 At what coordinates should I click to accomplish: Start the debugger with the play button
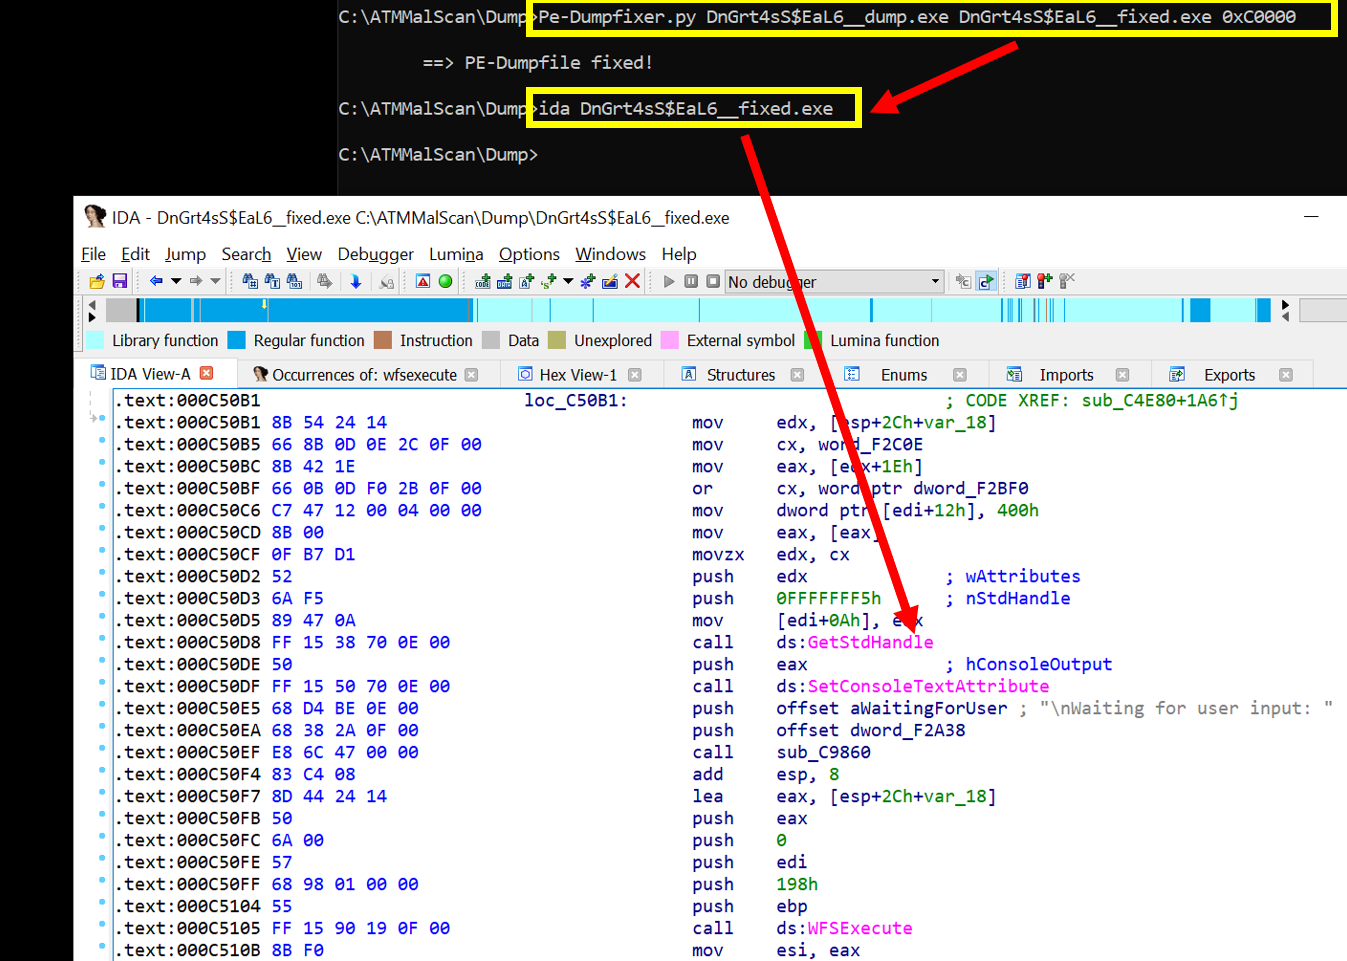[x=669, y=281]
